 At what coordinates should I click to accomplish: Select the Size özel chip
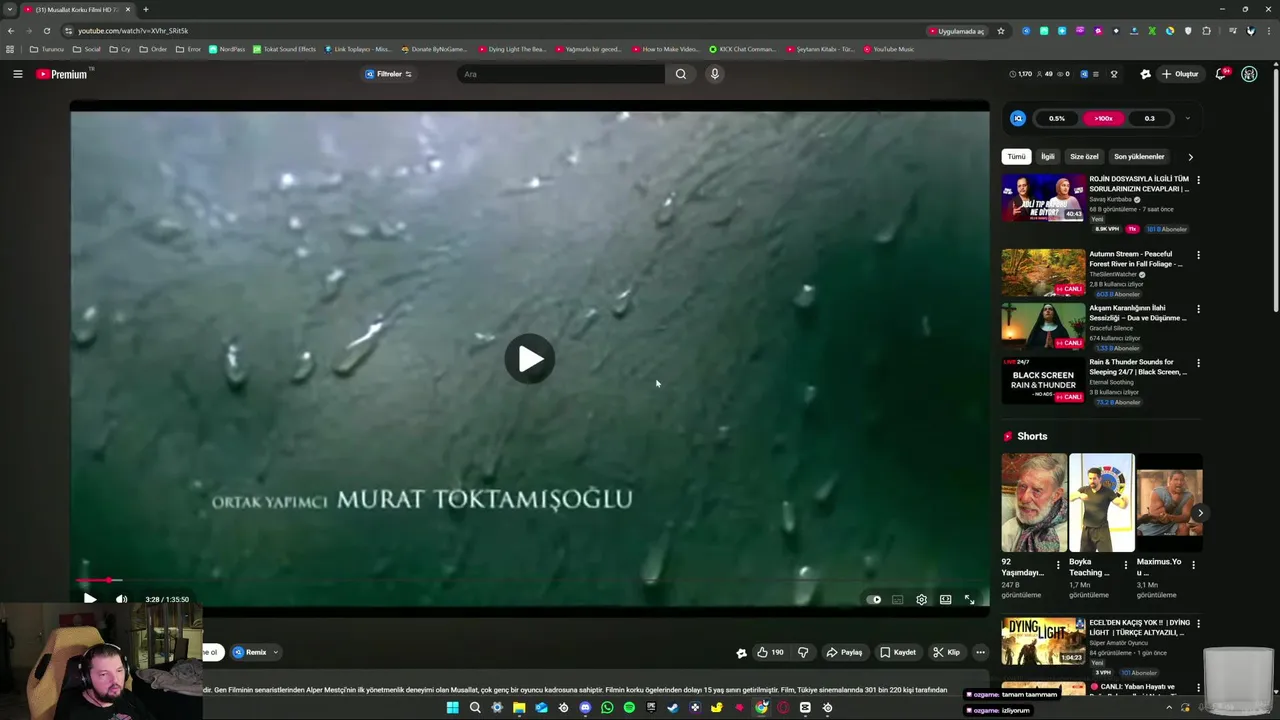tap(1084, 157)
